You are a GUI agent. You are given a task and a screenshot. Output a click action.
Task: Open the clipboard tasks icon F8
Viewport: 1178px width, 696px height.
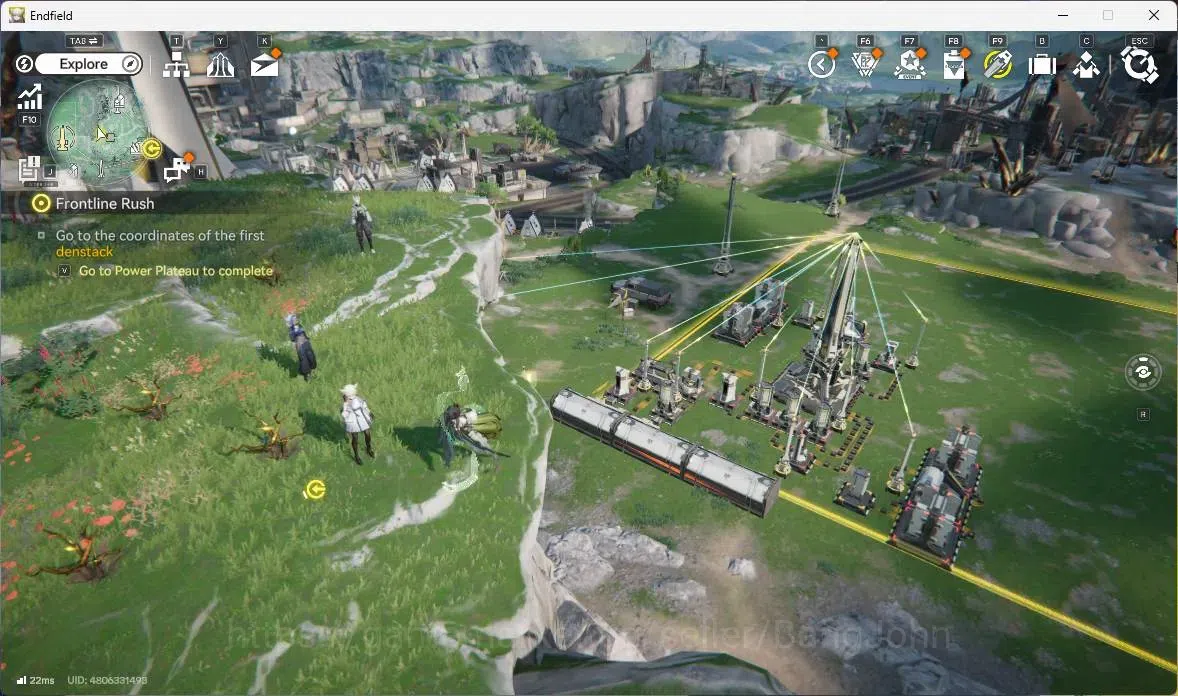954,65
